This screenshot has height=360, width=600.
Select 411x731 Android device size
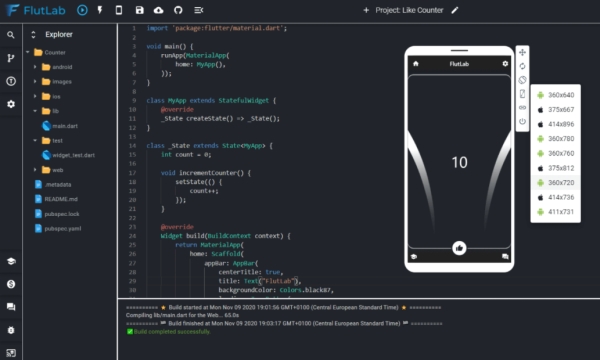pos(556,212)
